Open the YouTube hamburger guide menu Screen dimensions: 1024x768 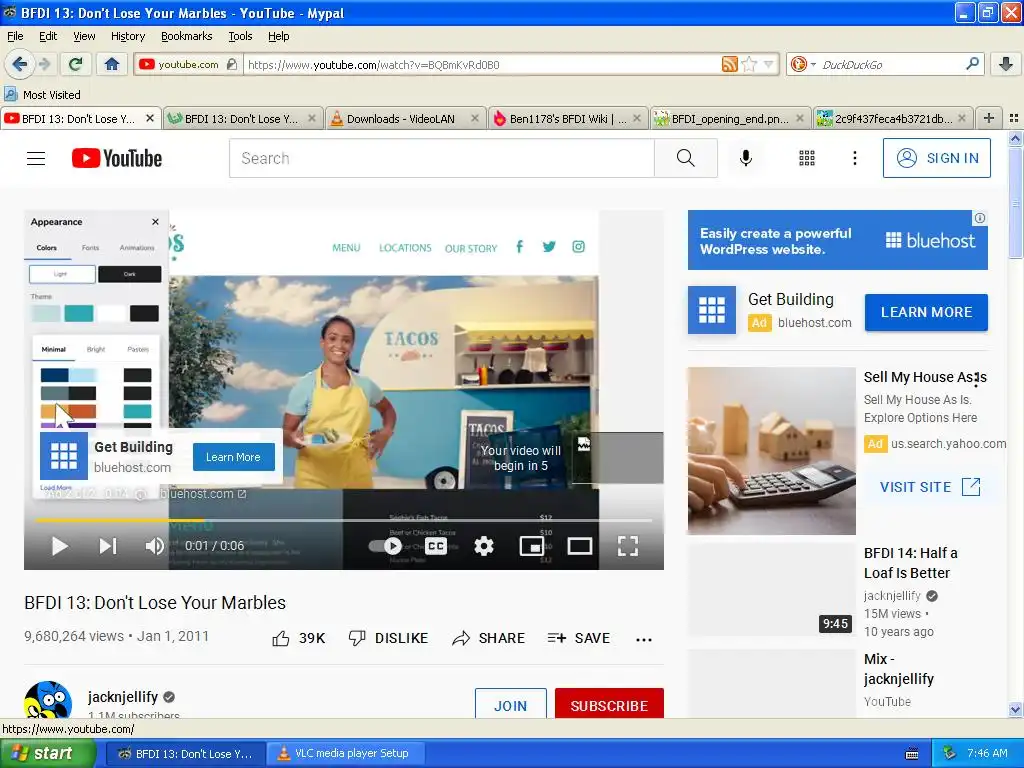(x=36, y=158)
